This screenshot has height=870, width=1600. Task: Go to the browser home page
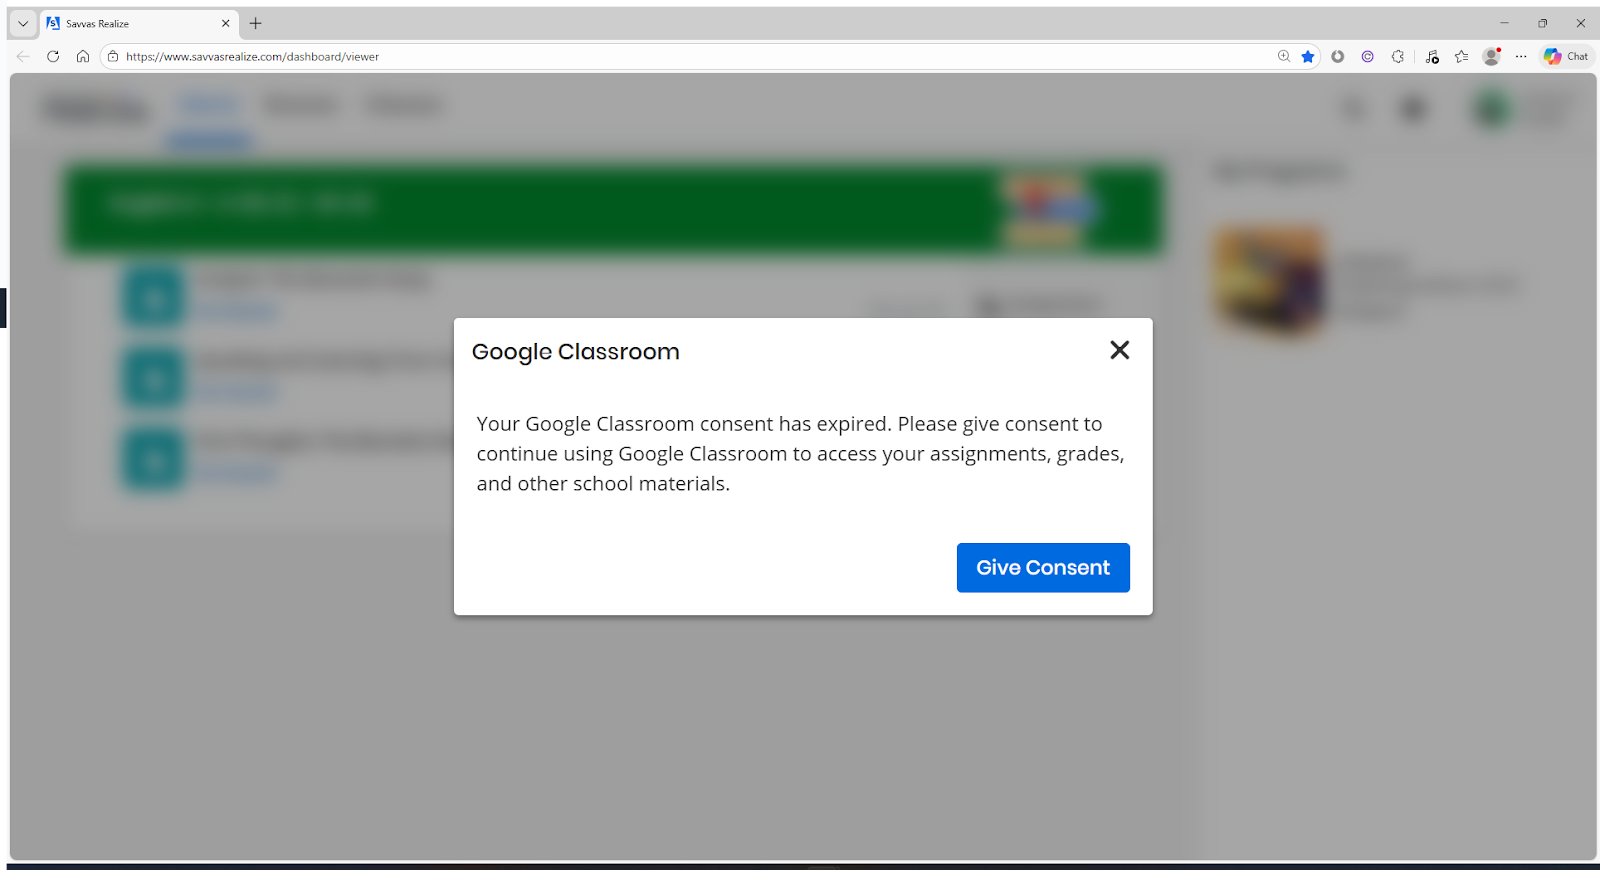point(83,57)
